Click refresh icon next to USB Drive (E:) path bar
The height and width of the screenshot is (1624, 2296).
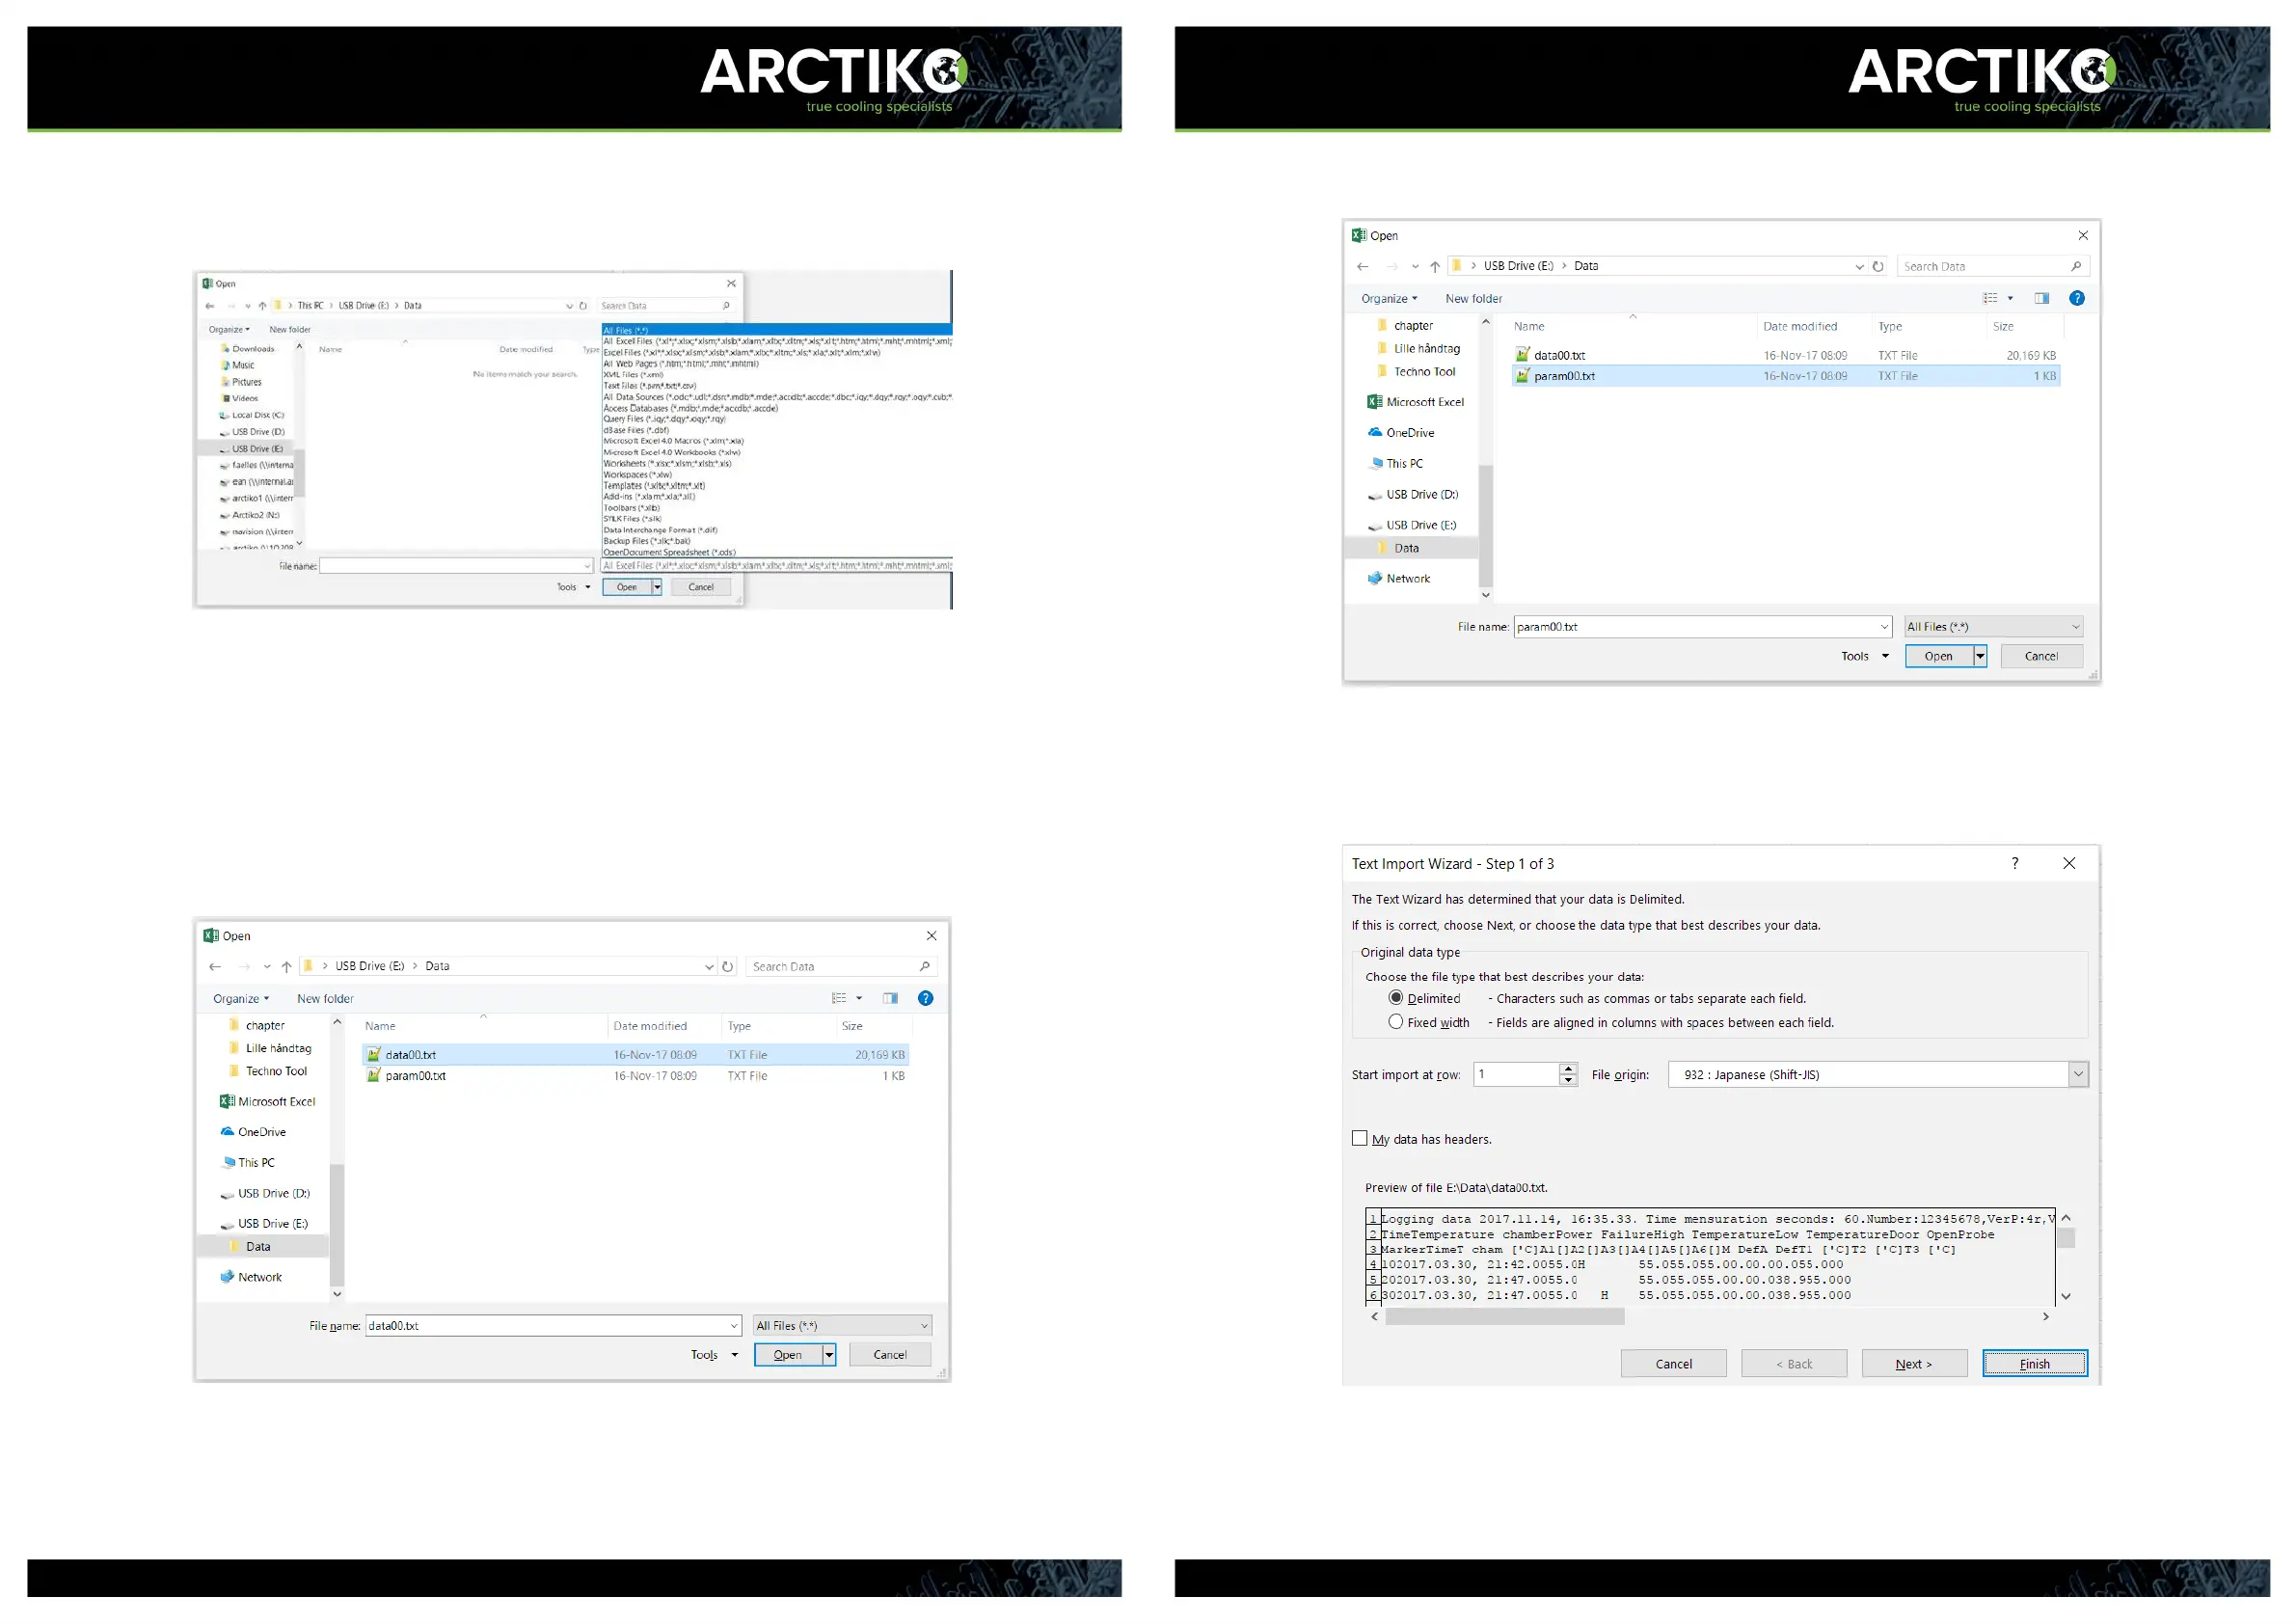1878,266
